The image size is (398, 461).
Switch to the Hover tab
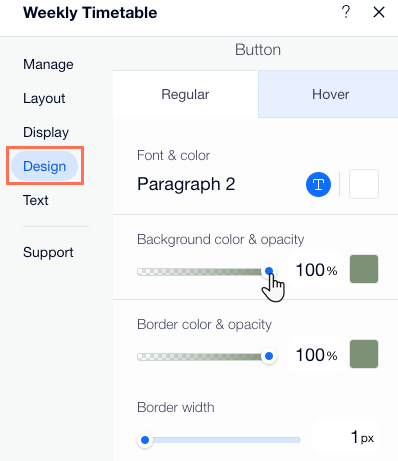[x=328, y=94]
